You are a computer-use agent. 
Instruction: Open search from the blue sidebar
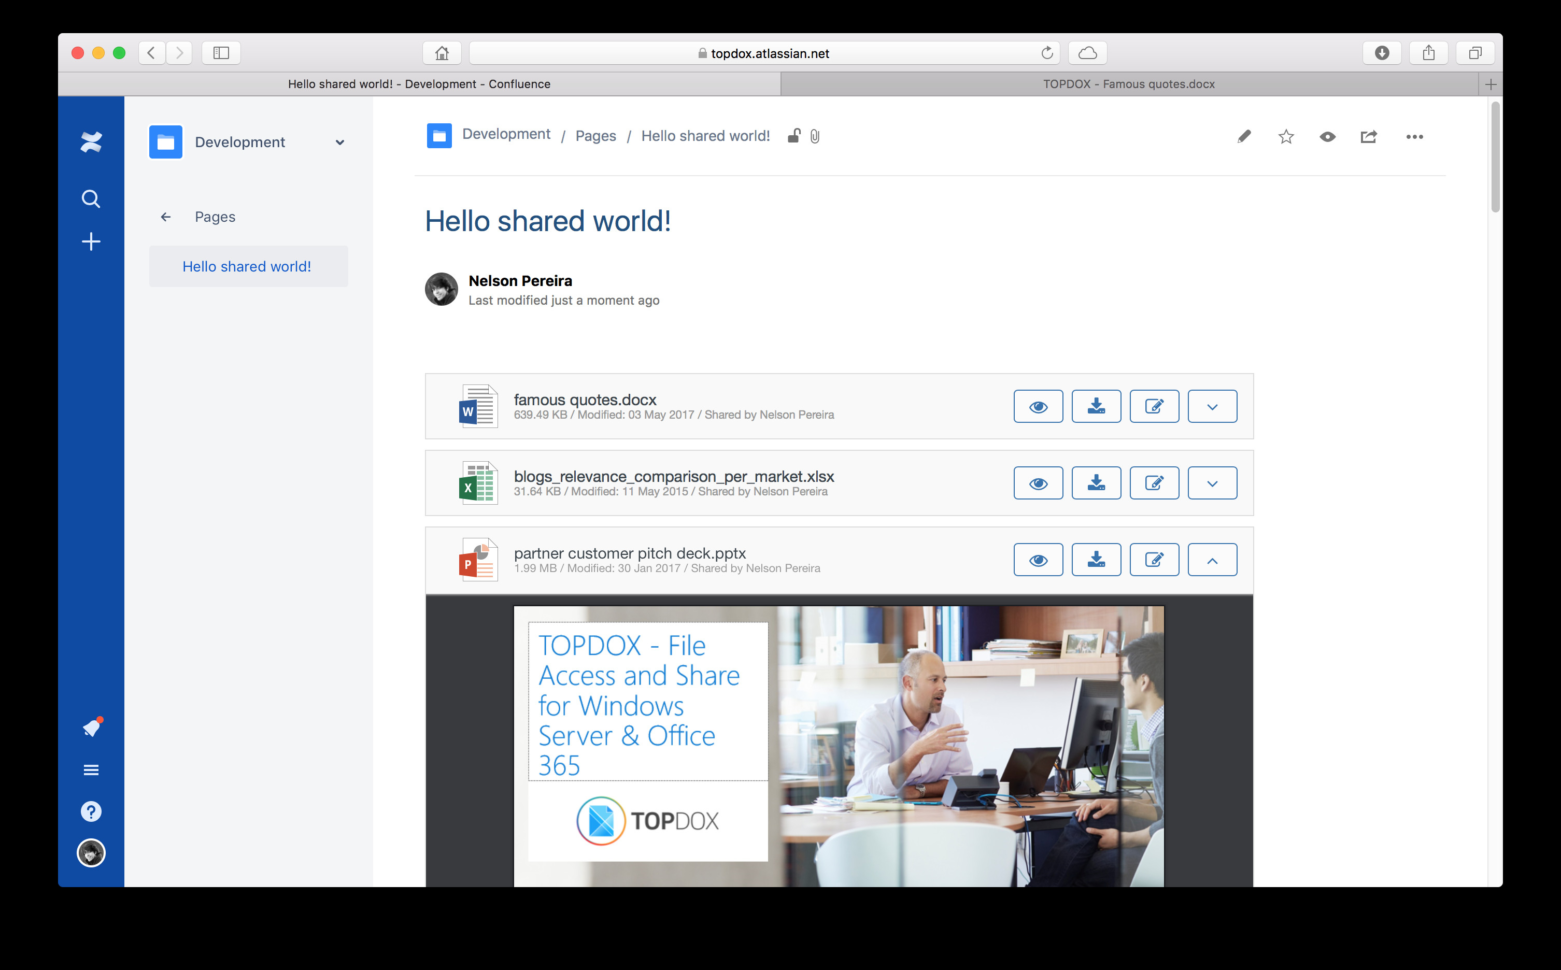[x=91, y=199]
